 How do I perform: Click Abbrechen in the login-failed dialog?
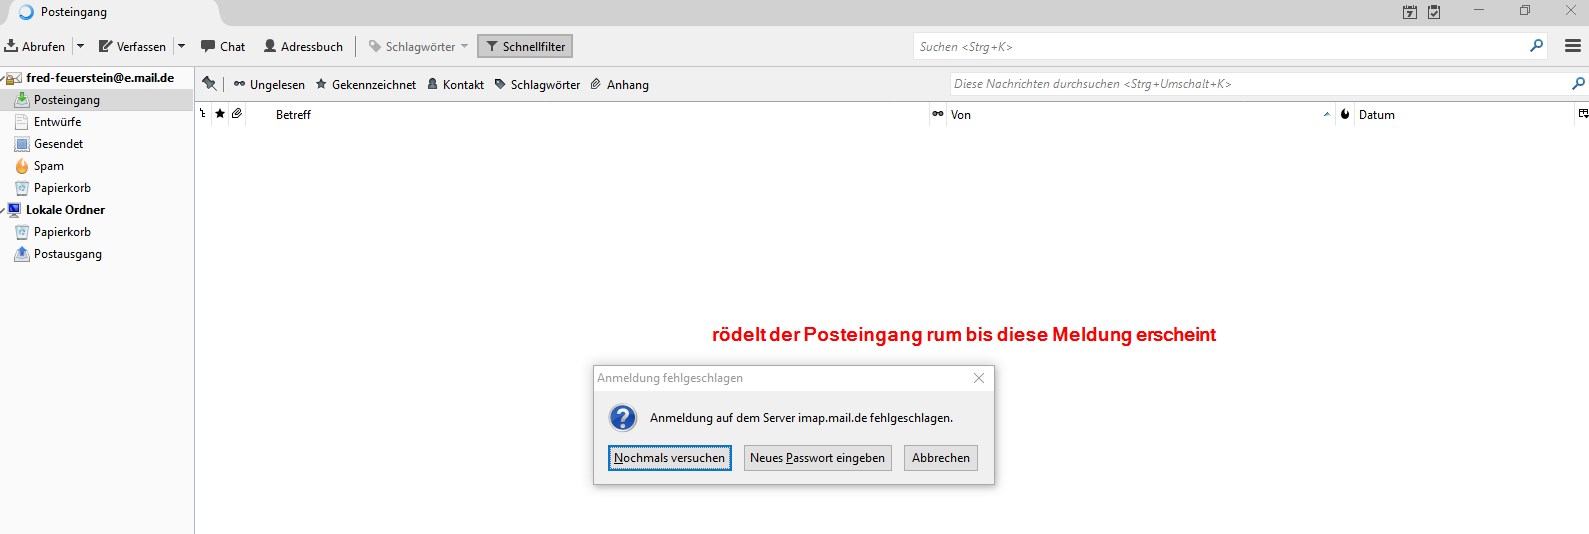[941, 458]
